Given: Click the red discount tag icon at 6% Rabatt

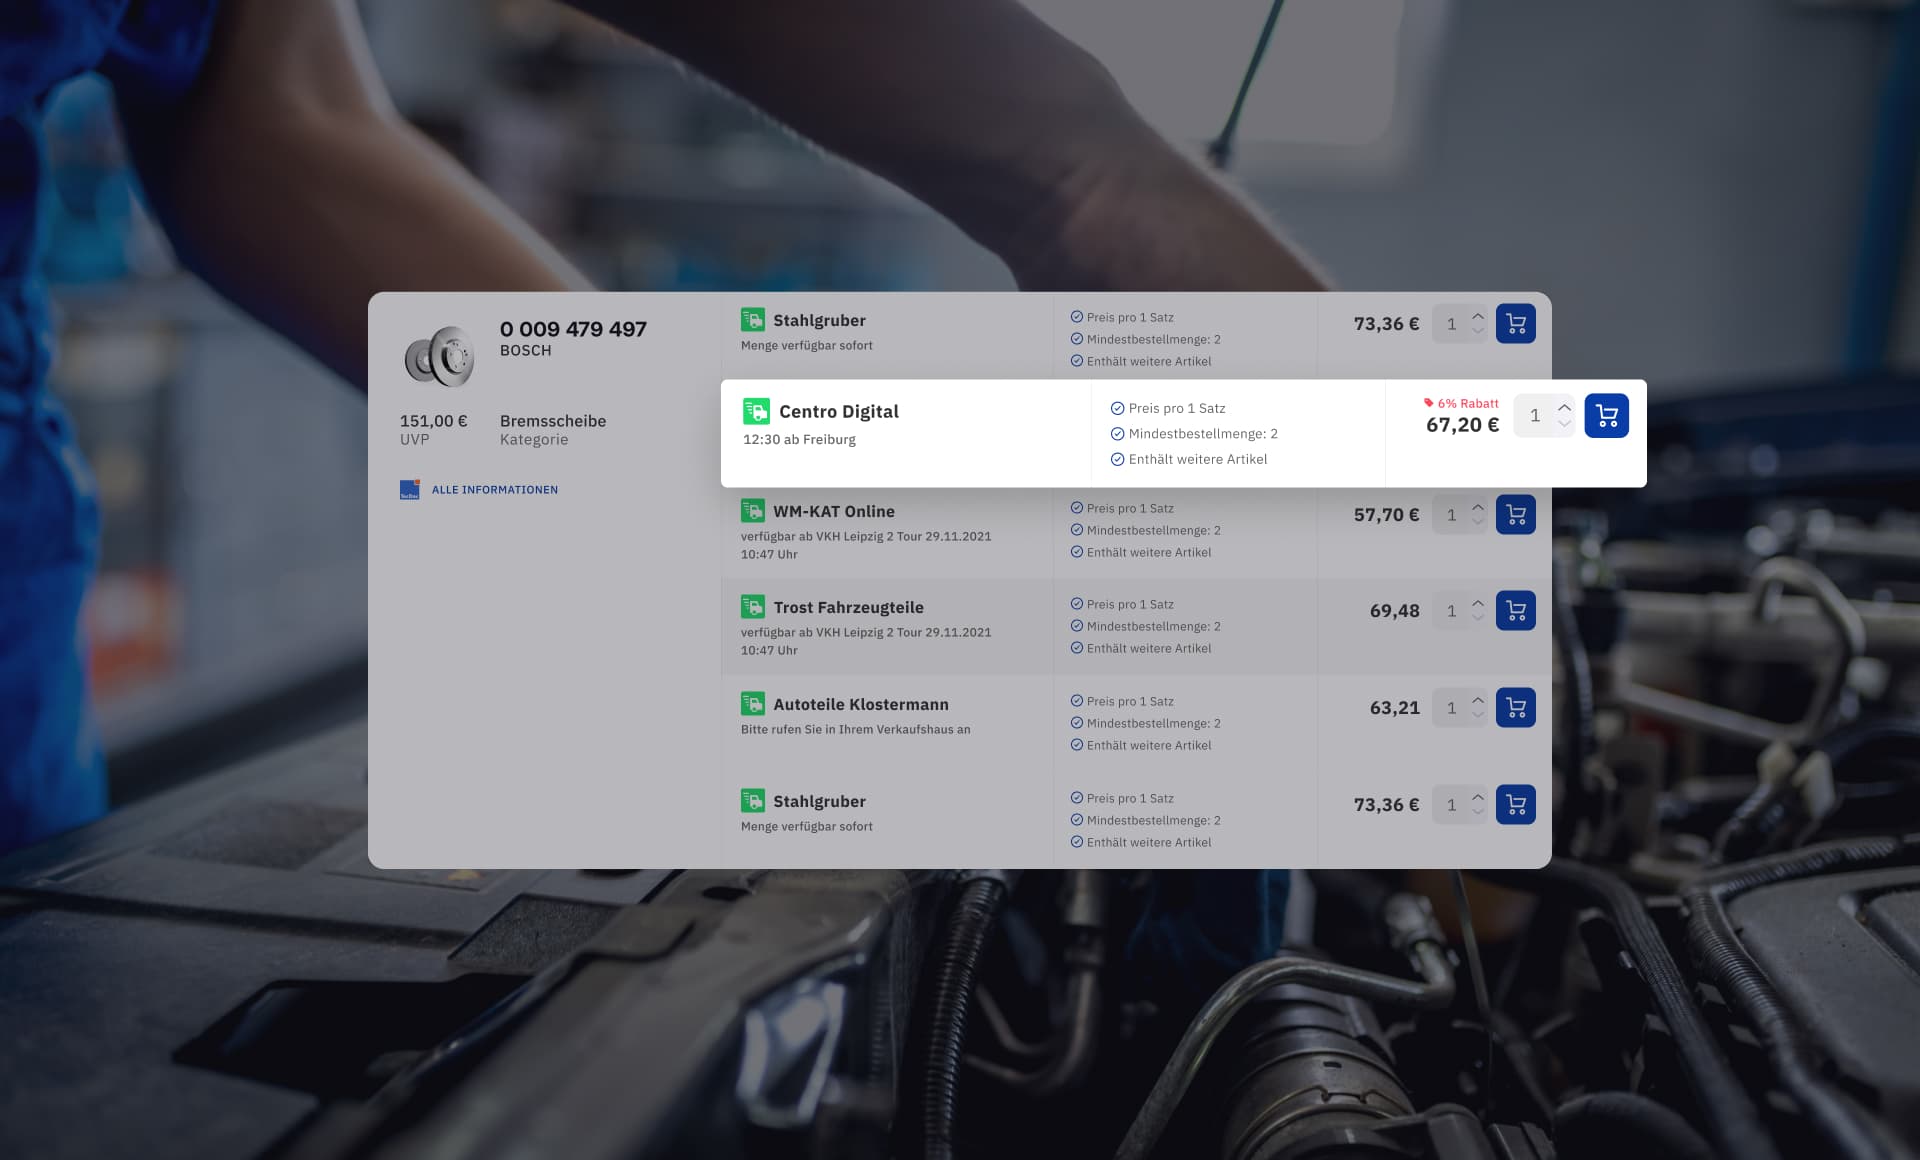Looking at the screenshot, I should coord(1429,403).
